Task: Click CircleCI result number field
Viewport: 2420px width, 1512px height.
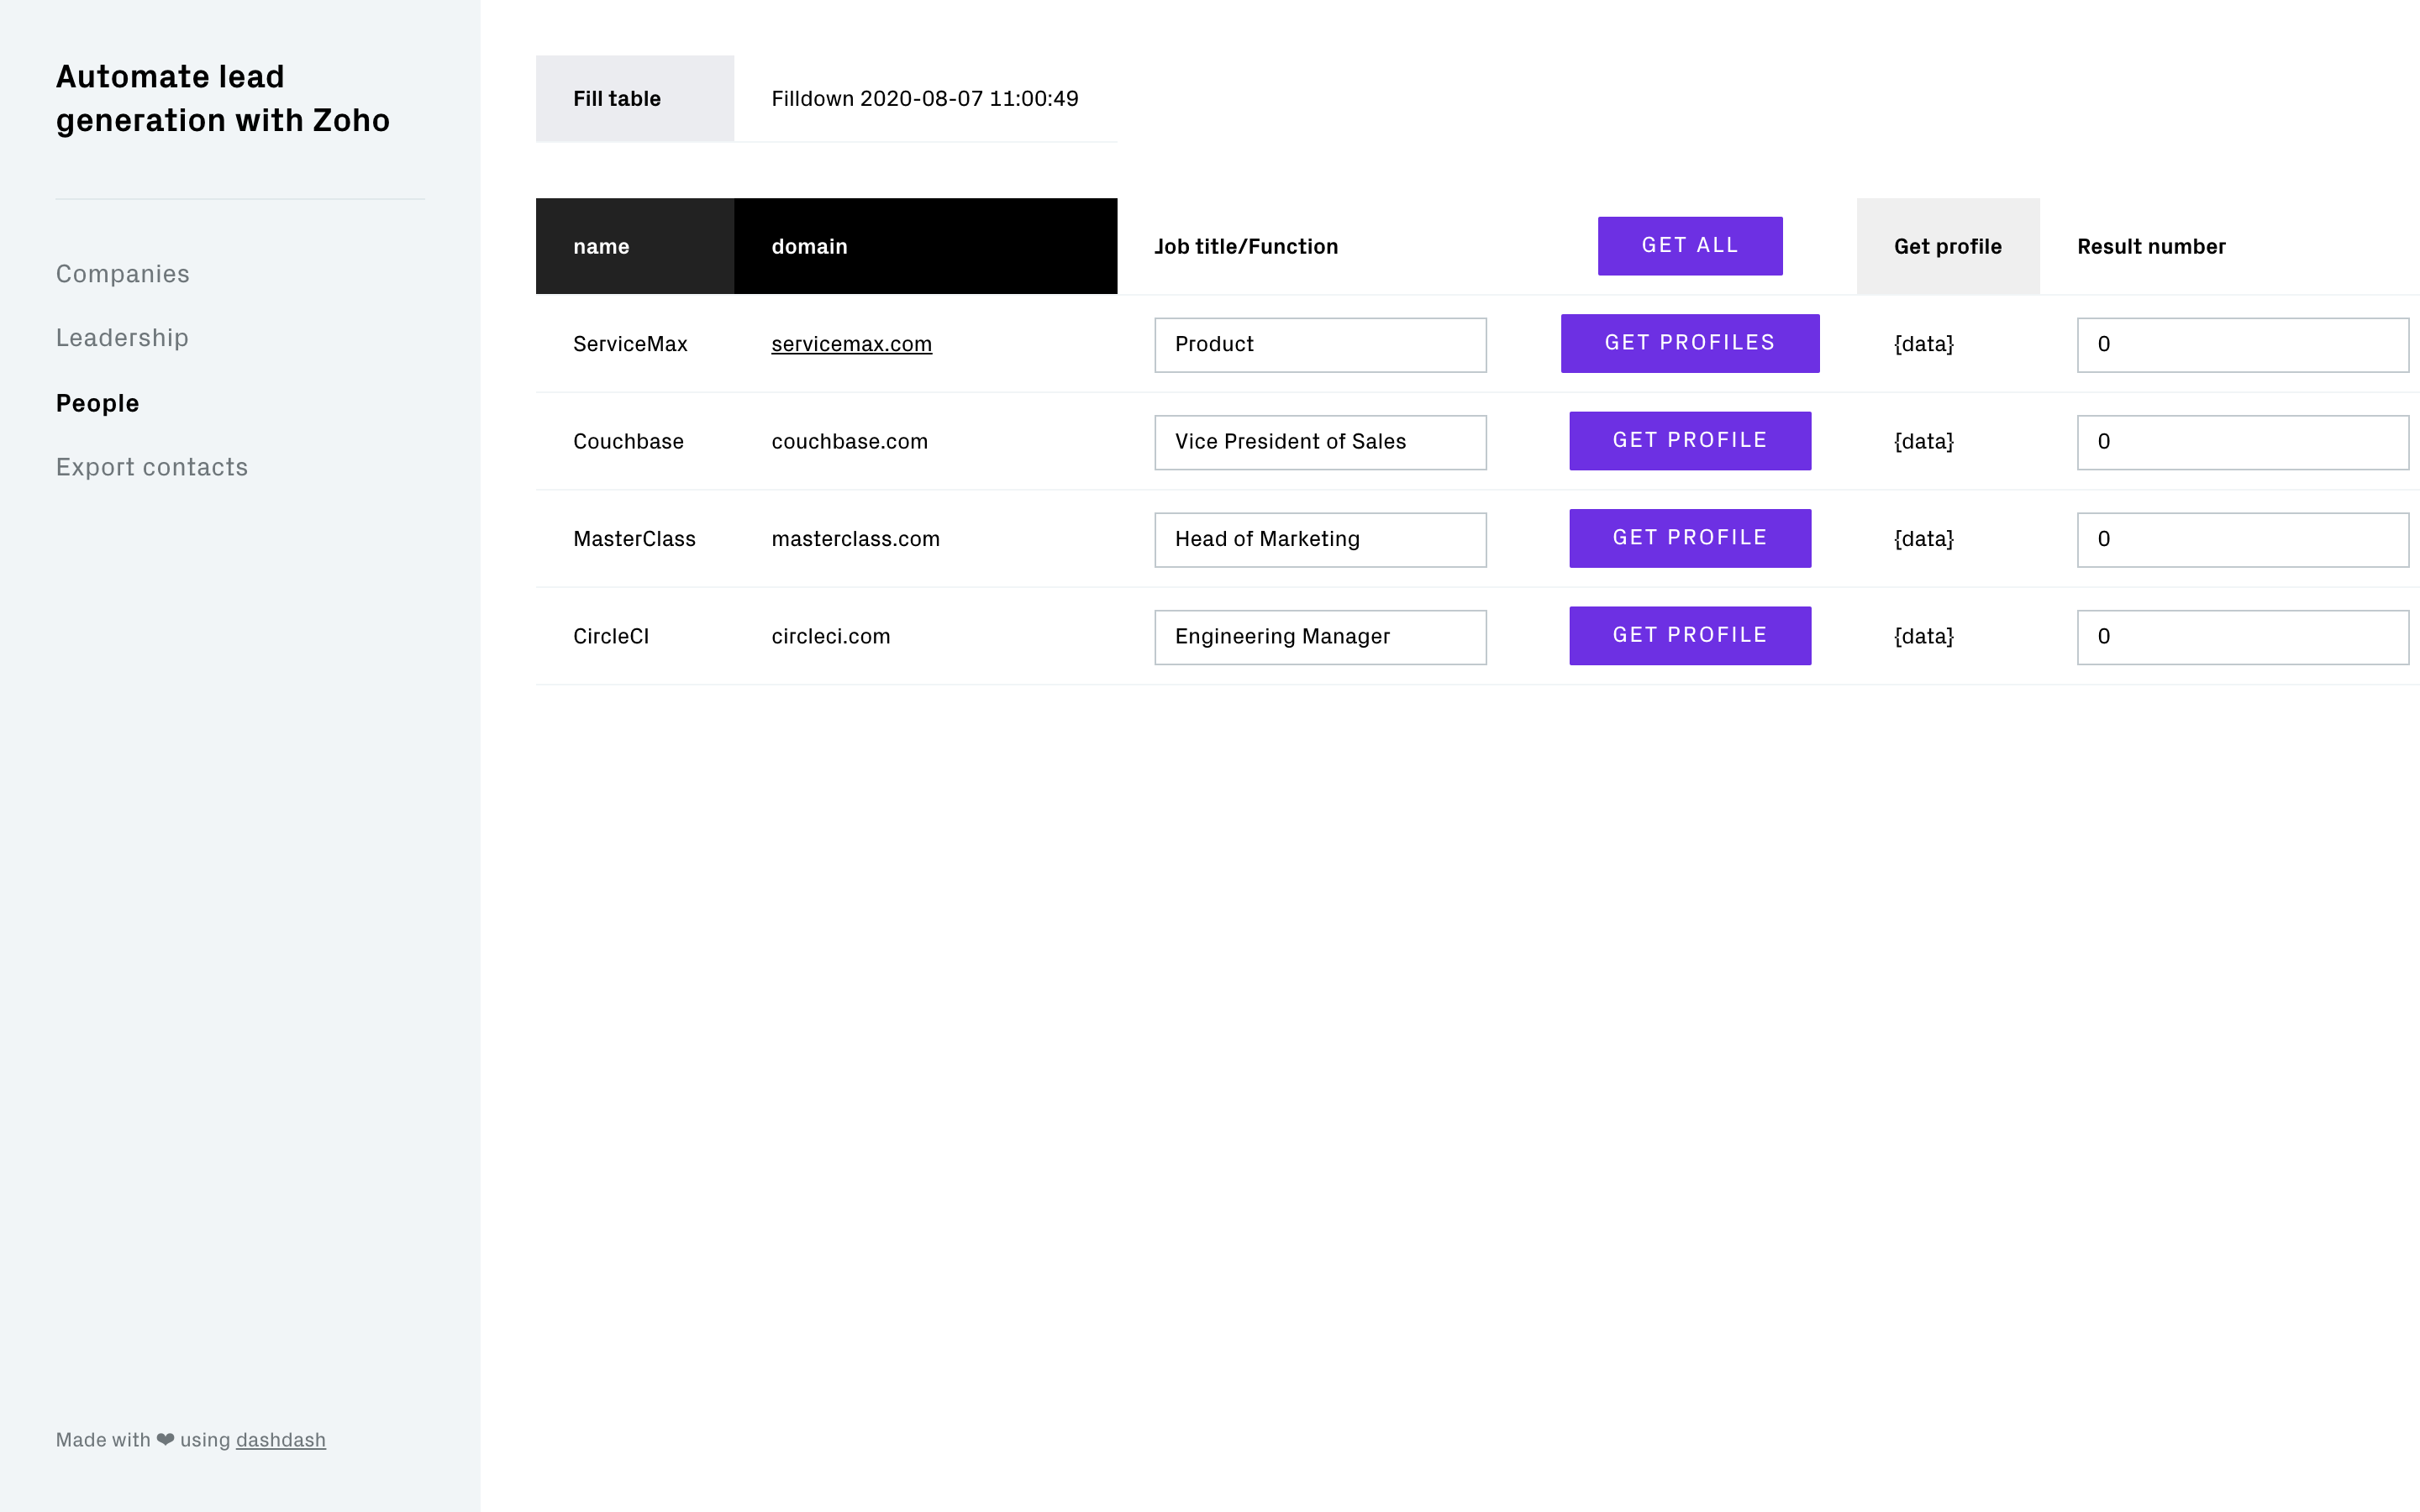Action: point(2243,637)
